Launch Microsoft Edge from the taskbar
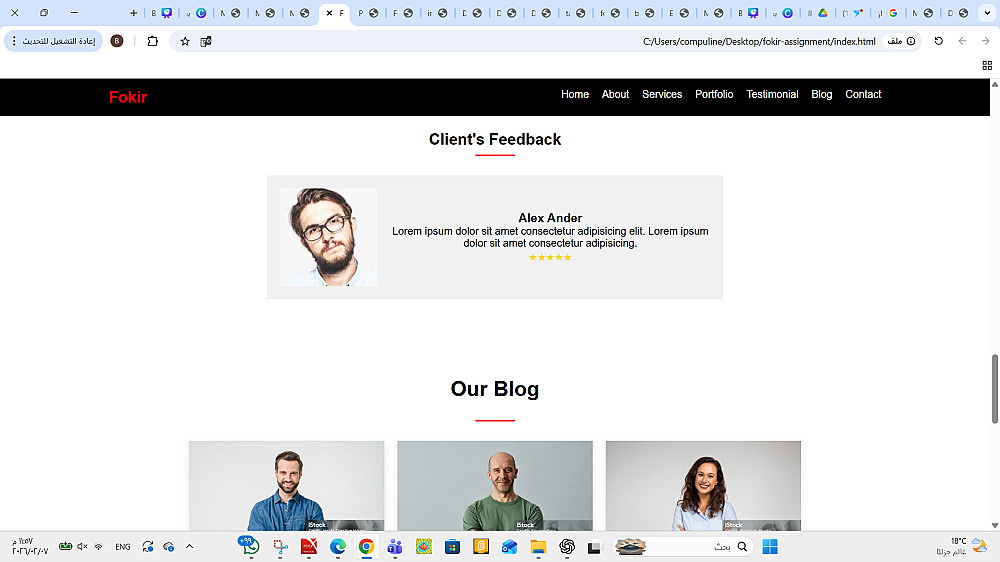This screenshot has height=562, width=1000. click(337, 547)
